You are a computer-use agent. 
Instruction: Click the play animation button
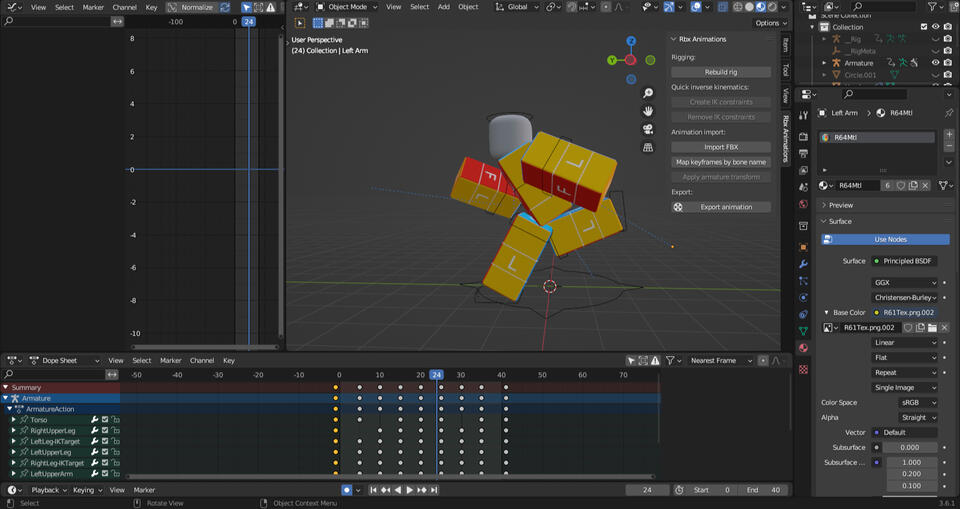click(409, 490)
